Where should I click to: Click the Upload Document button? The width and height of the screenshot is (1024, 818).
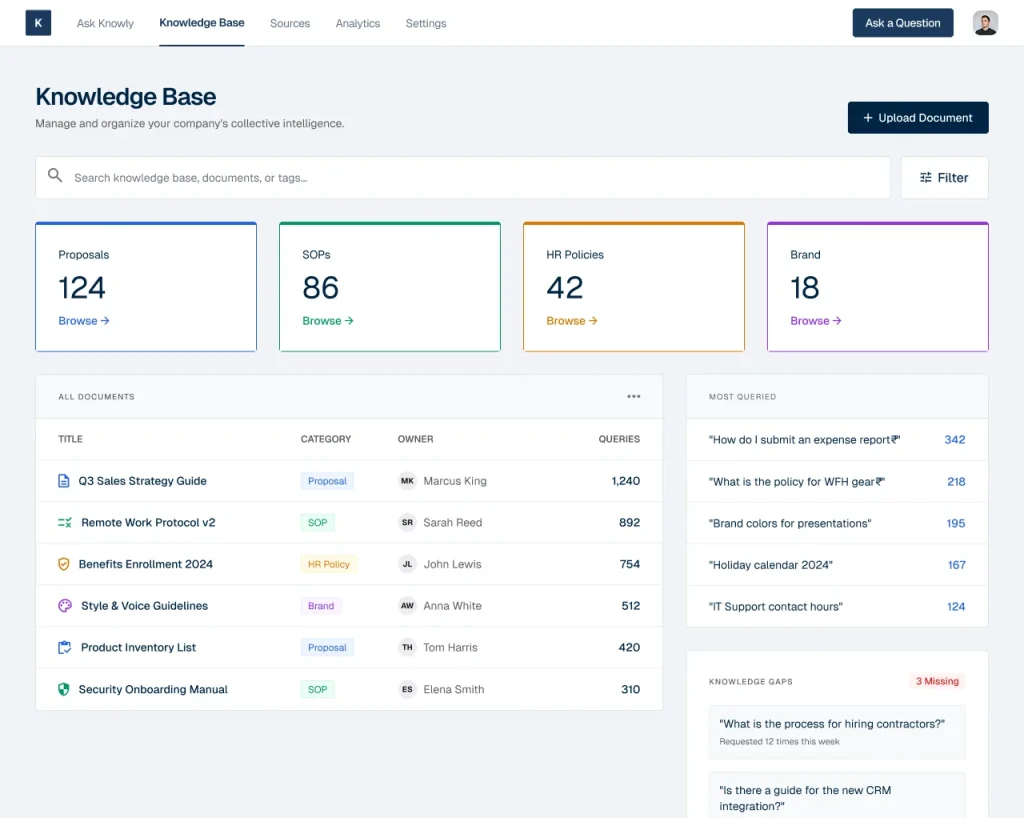tap(918, 118)
